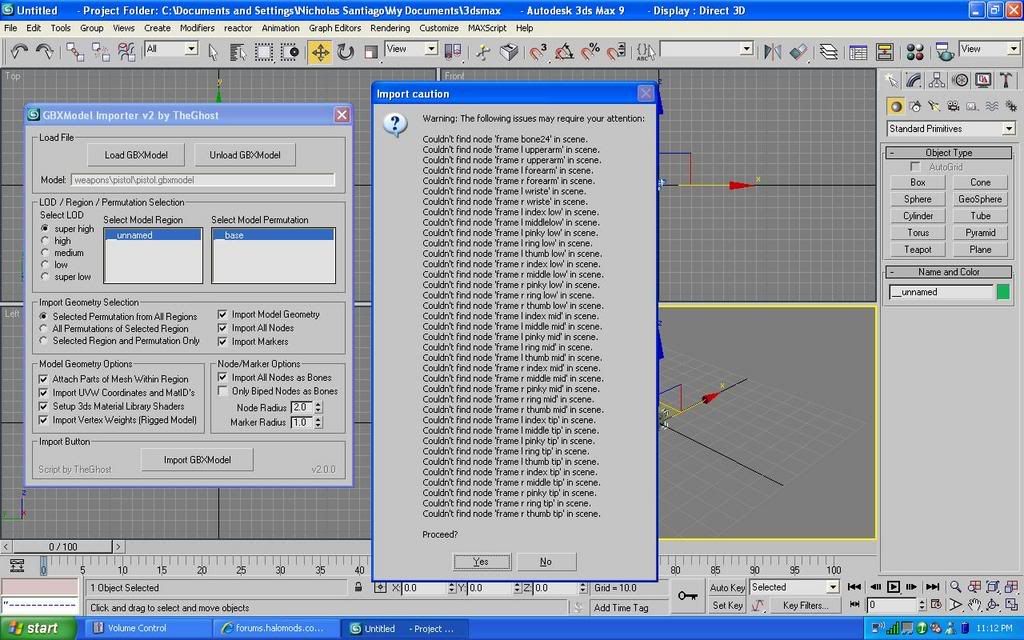Select the Geometry category sphere icon
Image resolution: width=1024 pixels, height=640 pixels.
[896, 106]
